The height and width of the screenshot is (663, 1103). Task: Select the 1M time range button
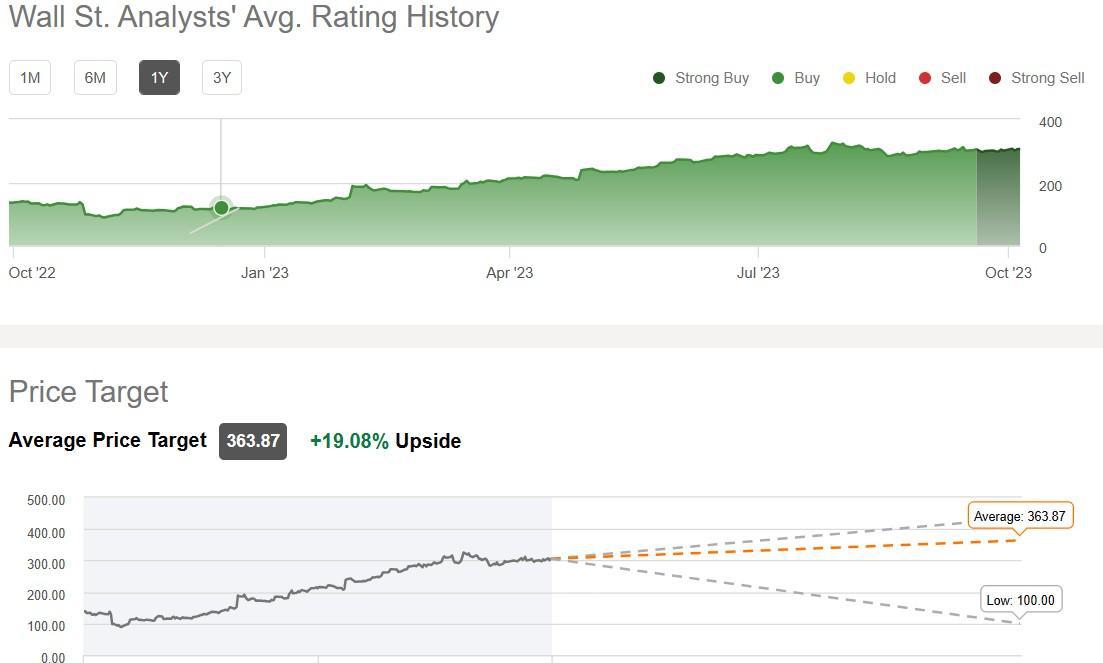[x=30, y=78]
